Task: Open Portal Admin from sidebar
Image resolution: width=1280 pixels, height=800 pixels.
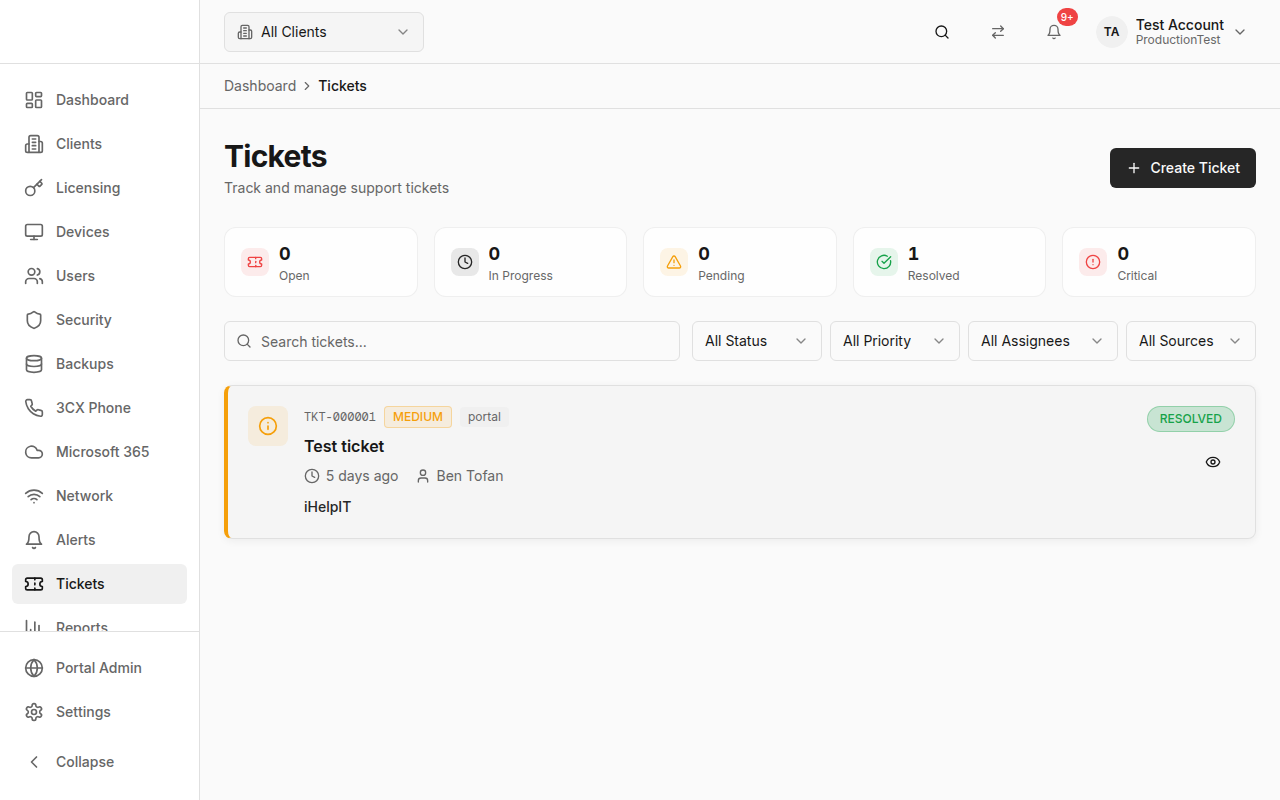Action: pos(99,668)
